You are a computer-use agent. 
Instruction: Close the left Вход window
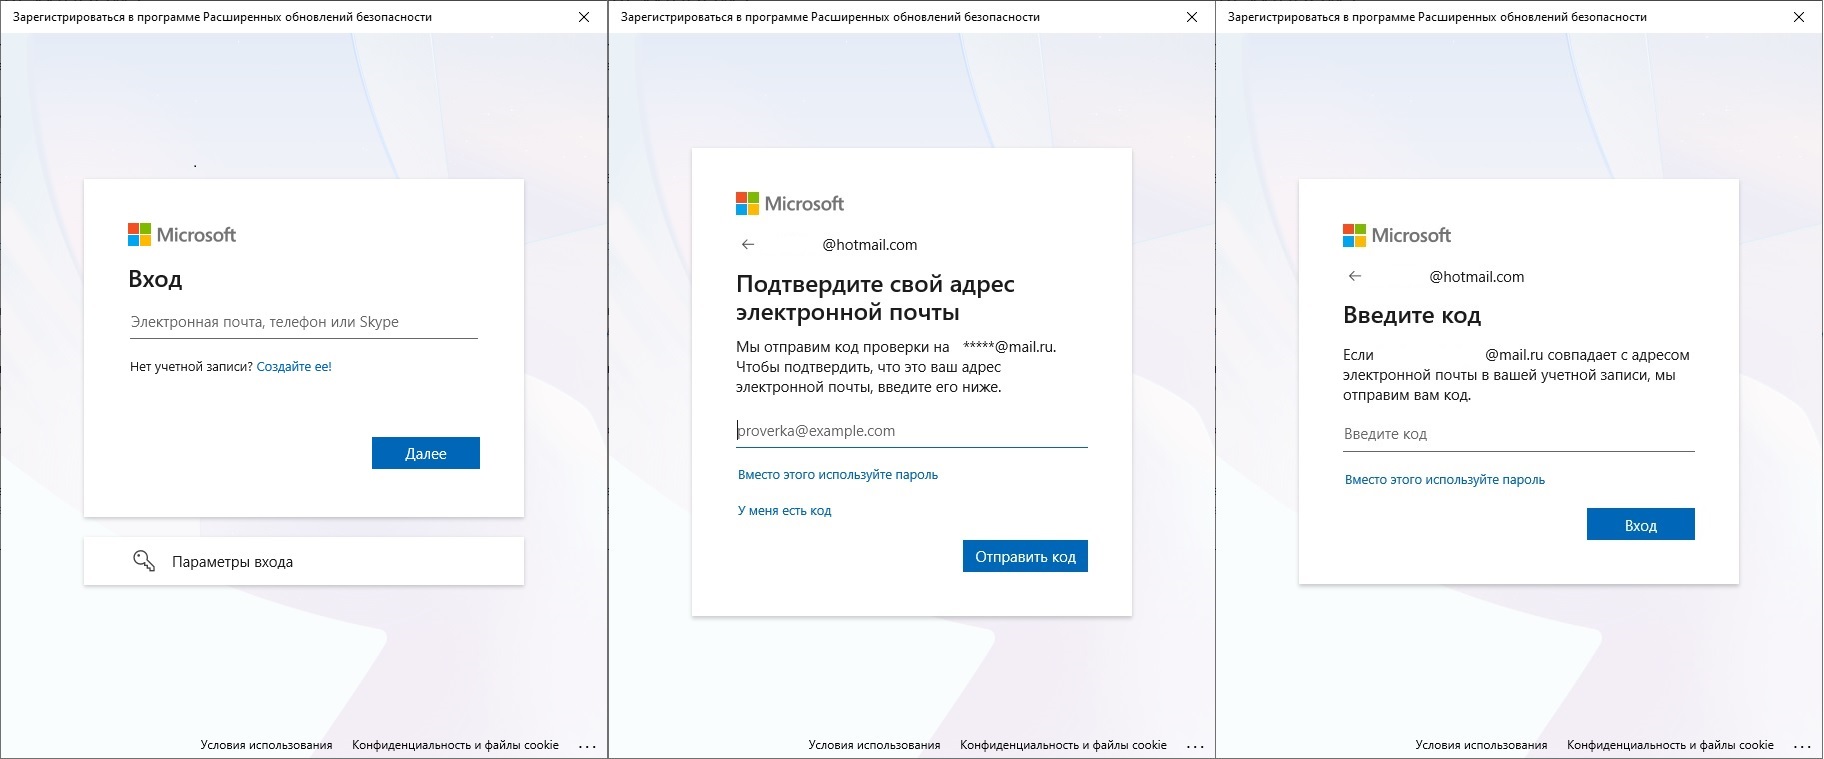click(585, 17)
